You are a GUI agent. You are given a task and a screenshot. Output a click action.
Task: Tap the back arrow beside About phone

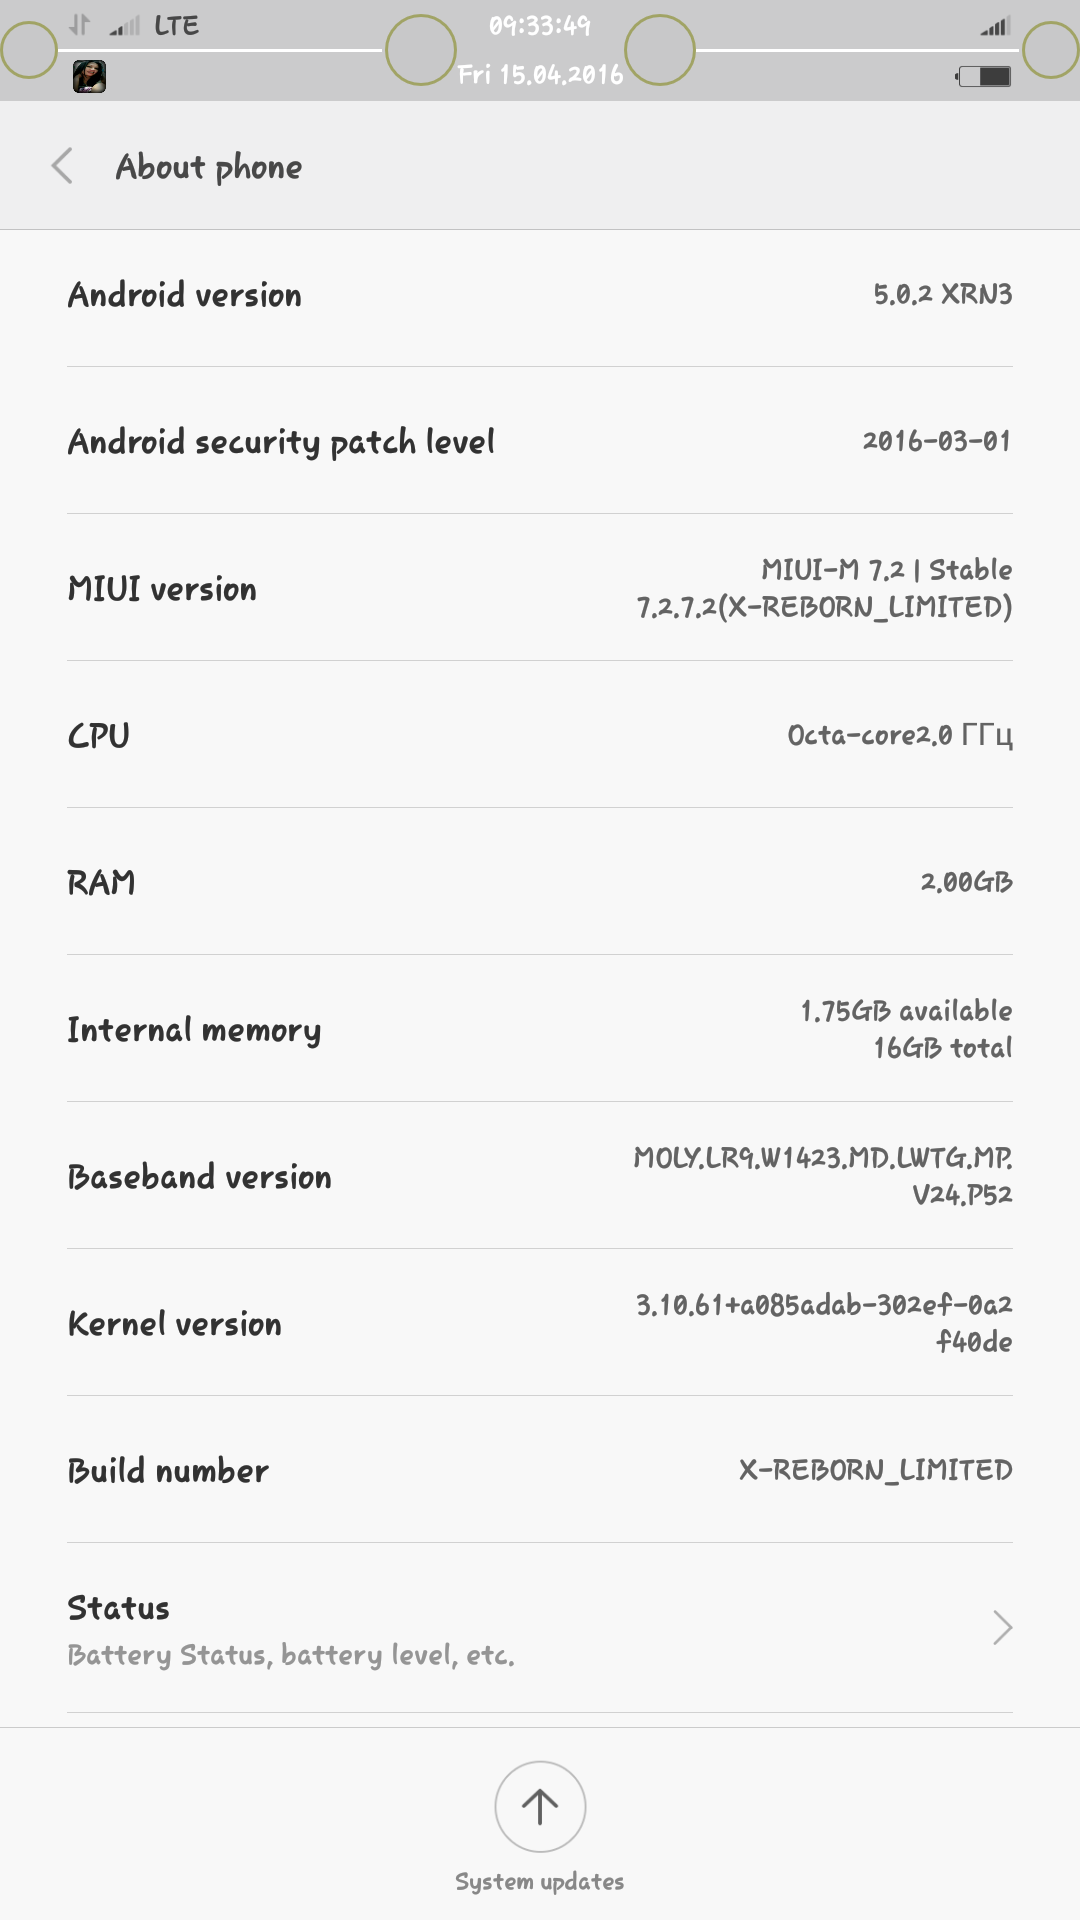coord(62,166)
